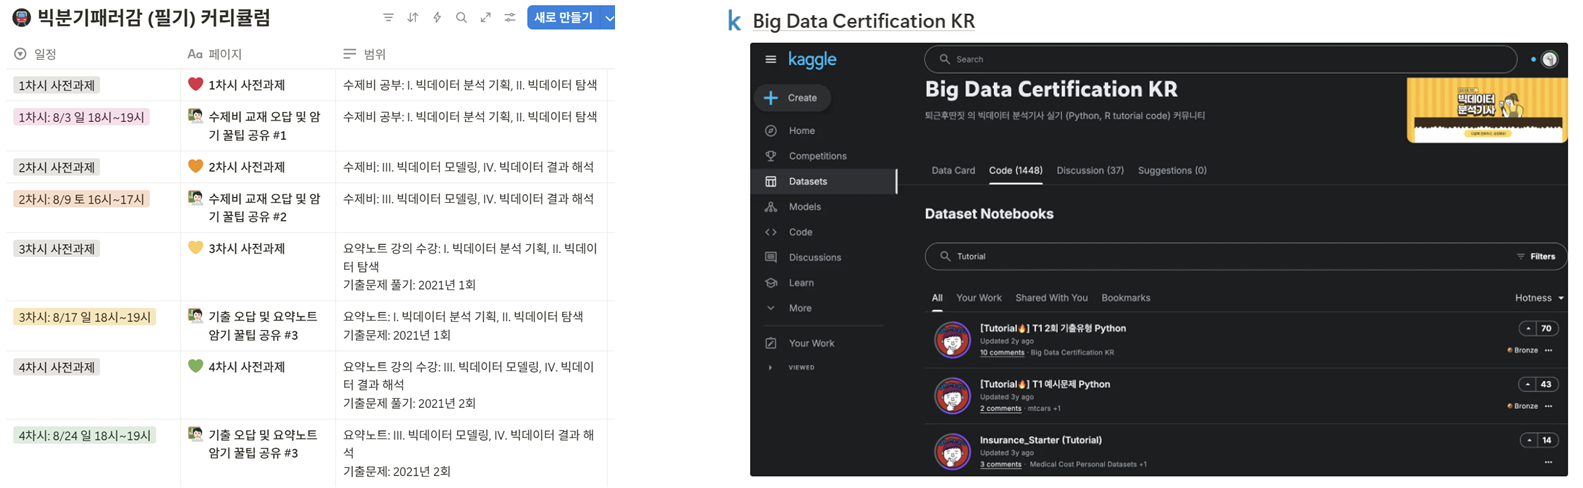
Task: Click the 빅데이터 분석기사 banner thumbnail
Action: tap(1485, 110)
